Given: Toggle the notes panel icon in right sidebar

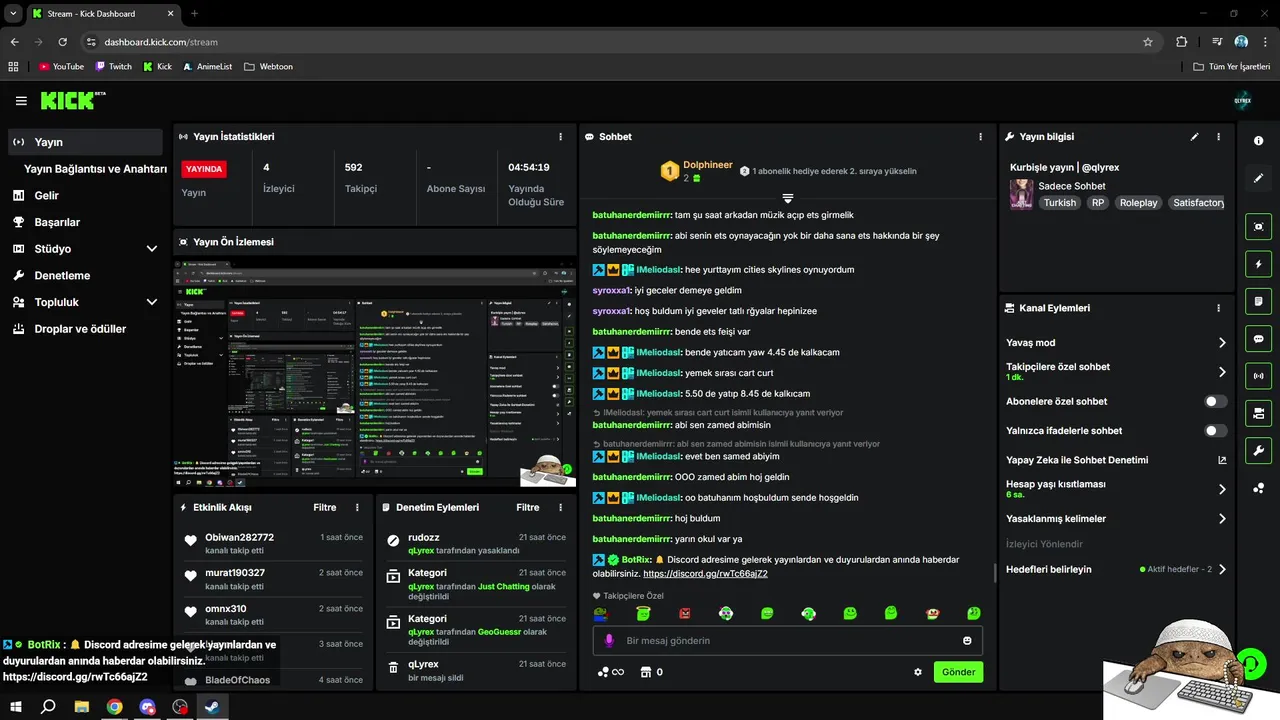Looking at the screenshot, I should 1258,301.
